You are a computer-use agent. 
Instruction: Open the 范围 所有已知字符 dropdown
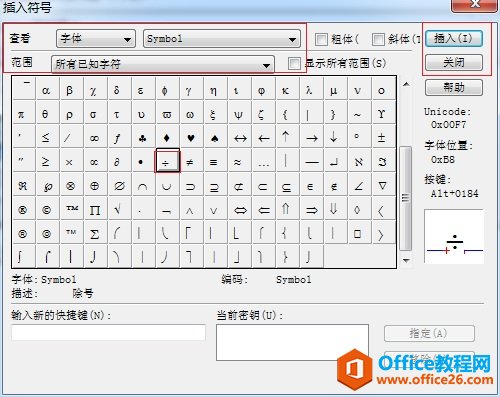coord(163,64)
